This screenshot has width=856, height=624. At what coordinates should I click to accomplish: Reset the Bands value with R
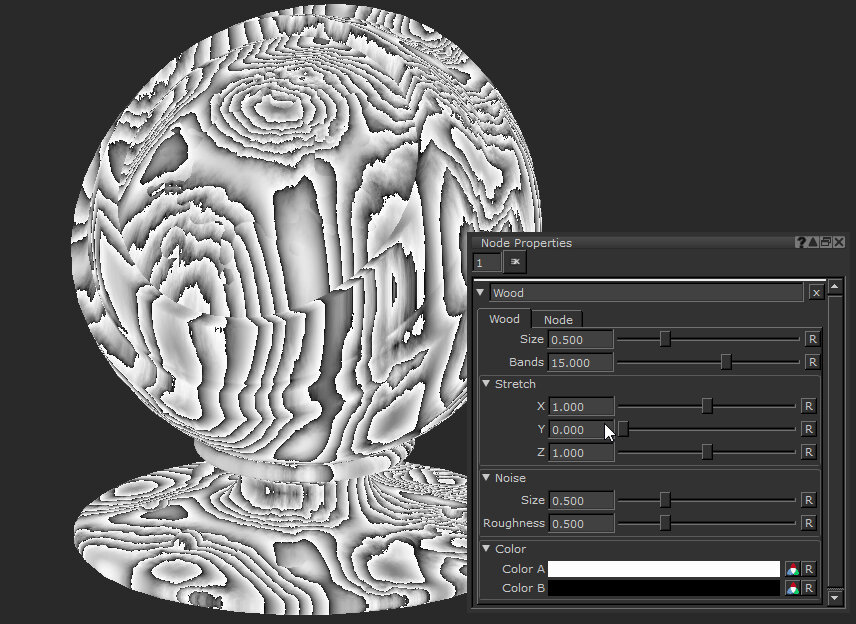[812, 362]
